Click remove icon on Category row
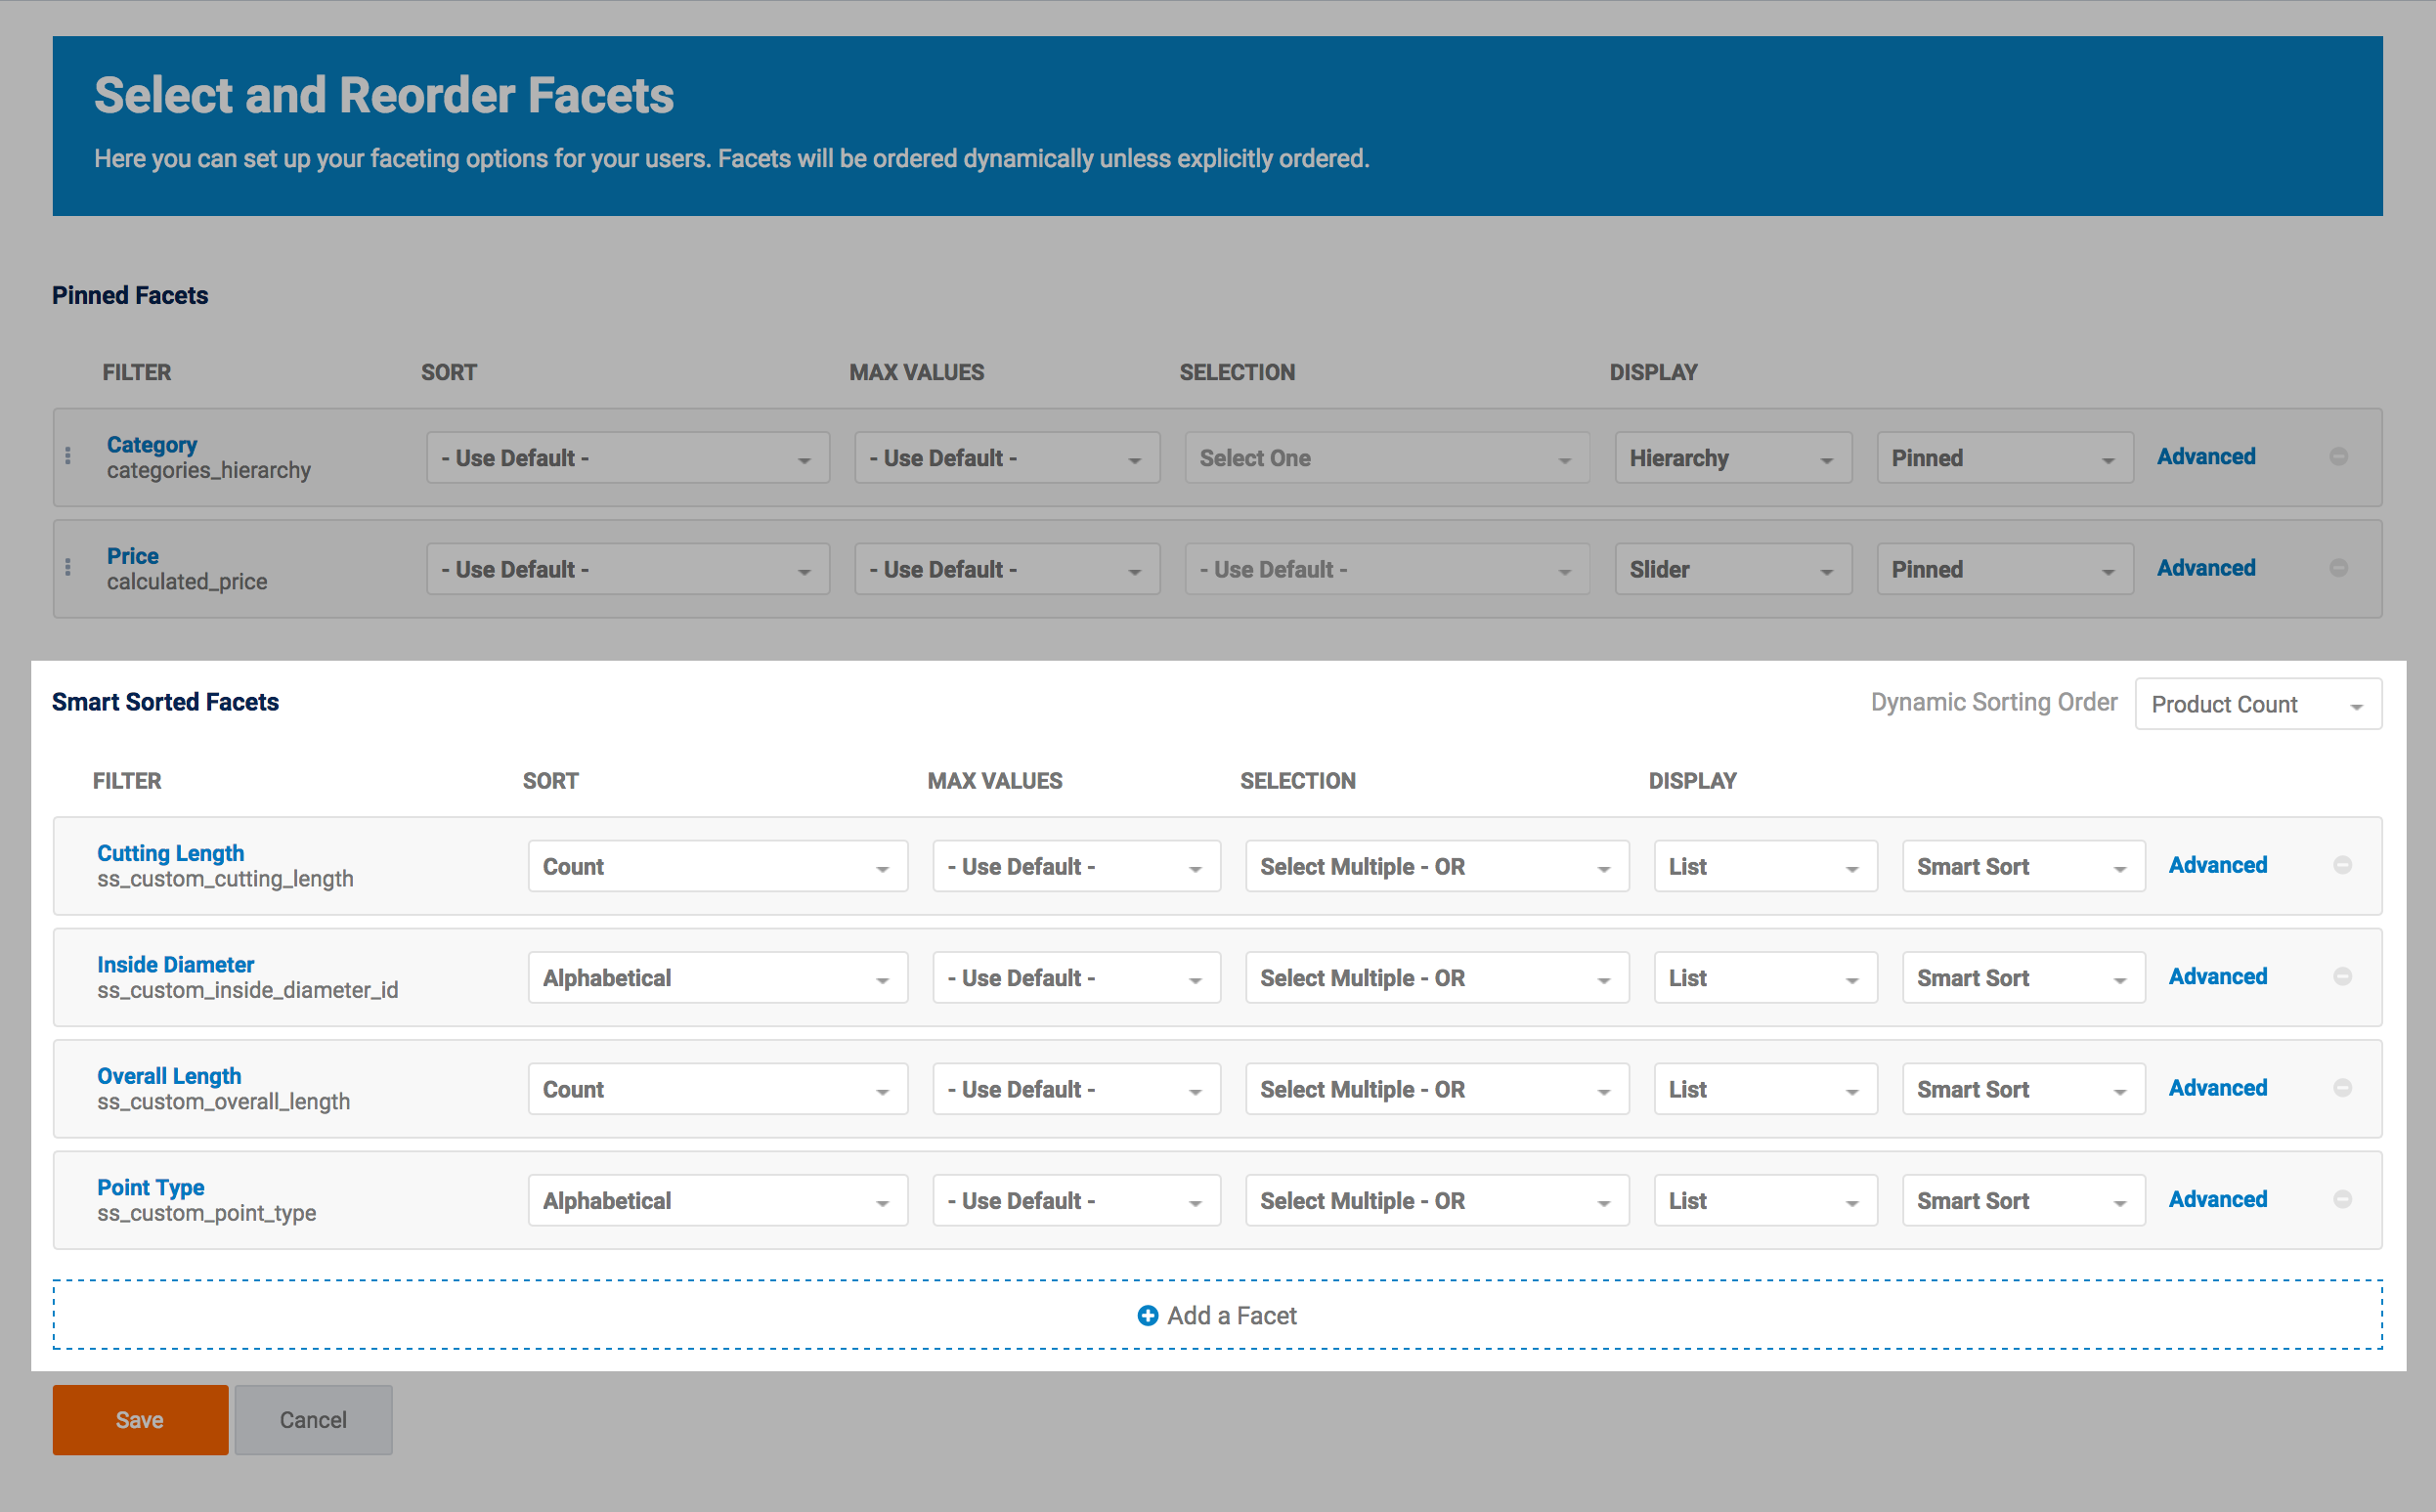 [x=2338, y=457]
